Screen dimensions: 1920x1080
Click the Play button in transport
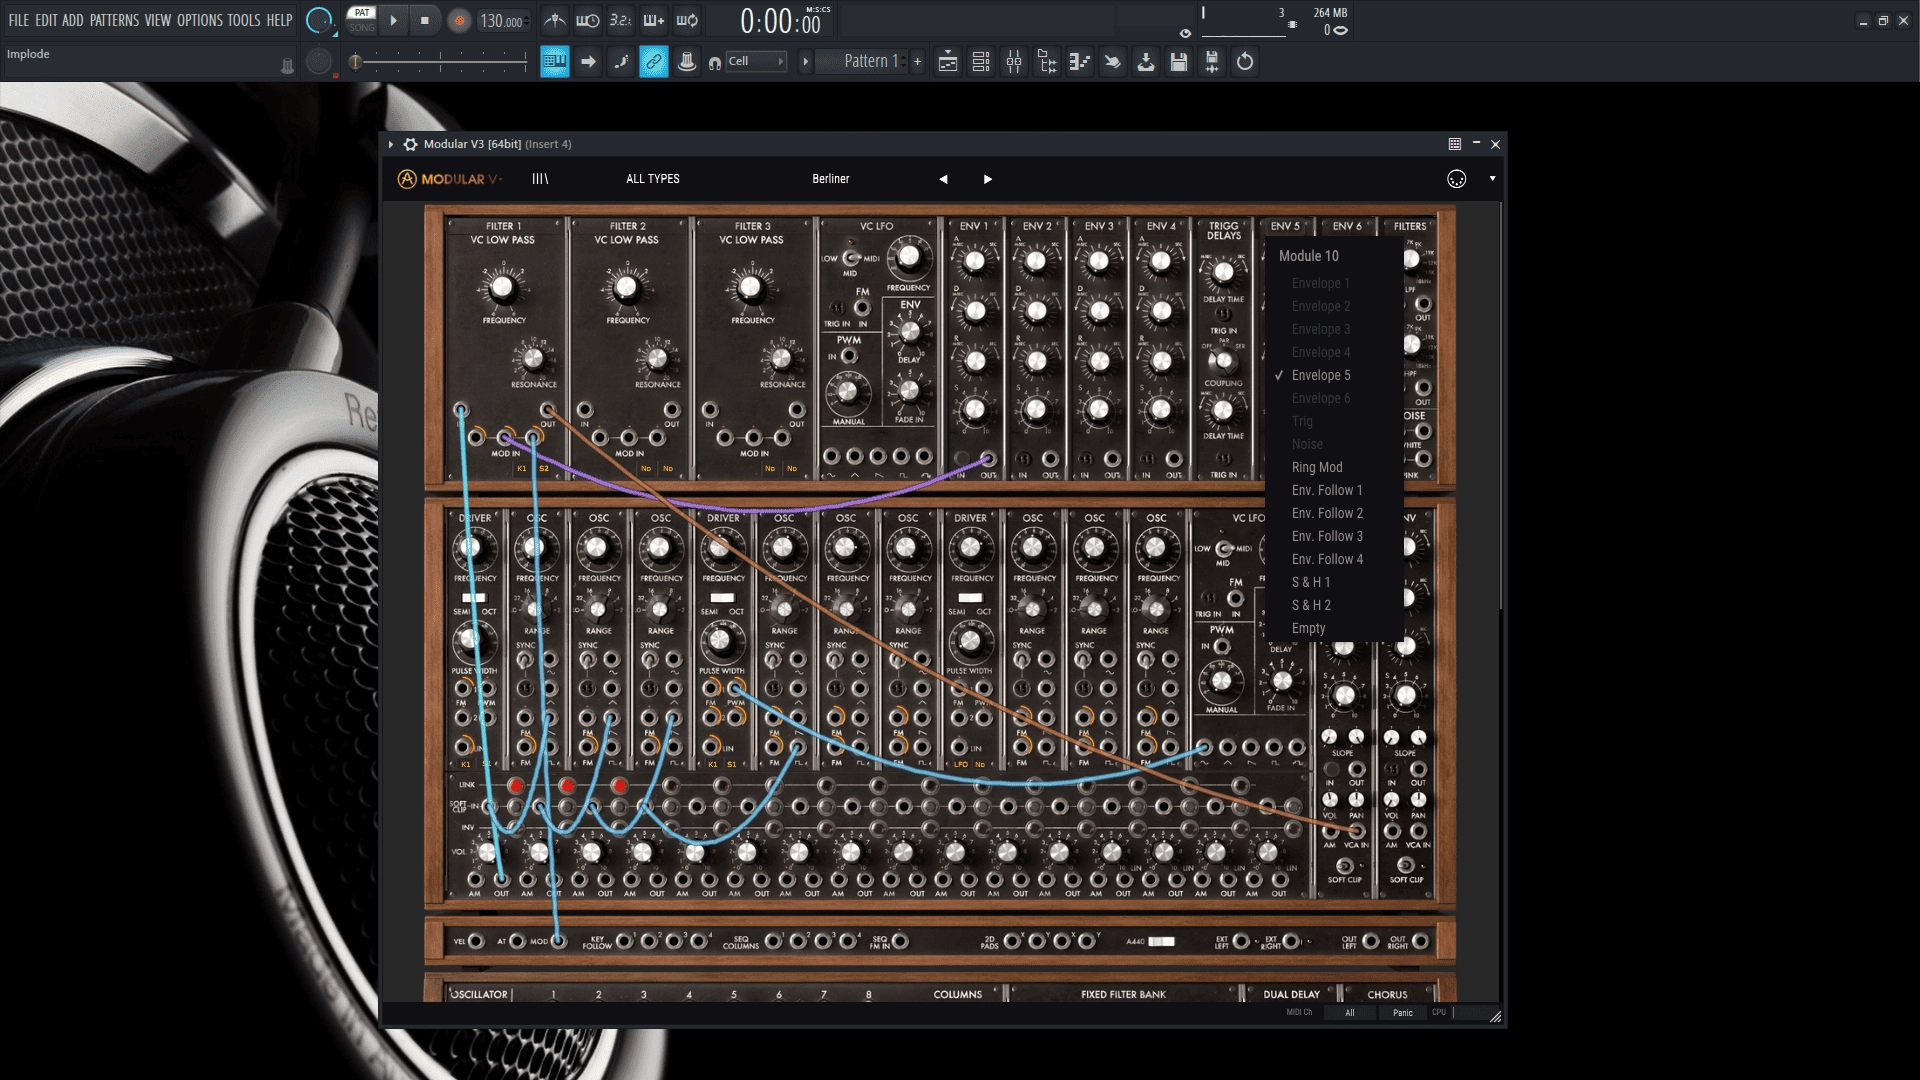393,20
